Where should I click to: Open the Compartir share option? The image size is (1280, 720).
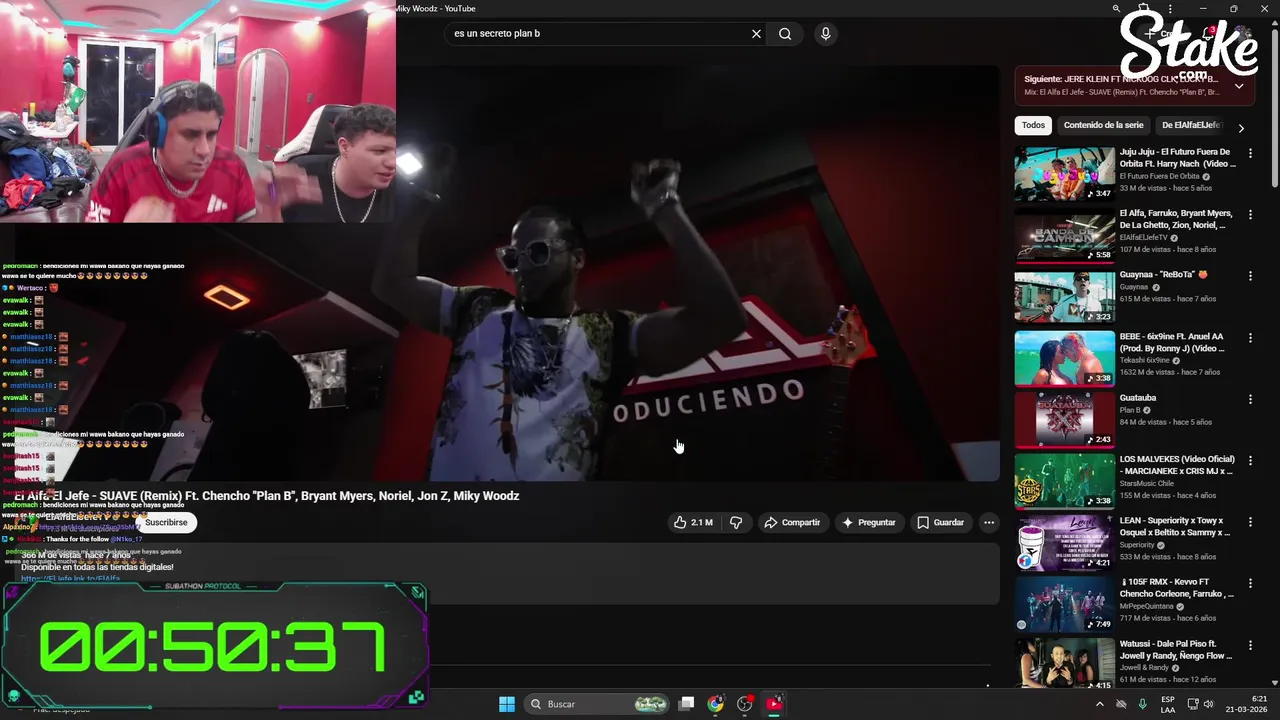[x=792, y=522]
